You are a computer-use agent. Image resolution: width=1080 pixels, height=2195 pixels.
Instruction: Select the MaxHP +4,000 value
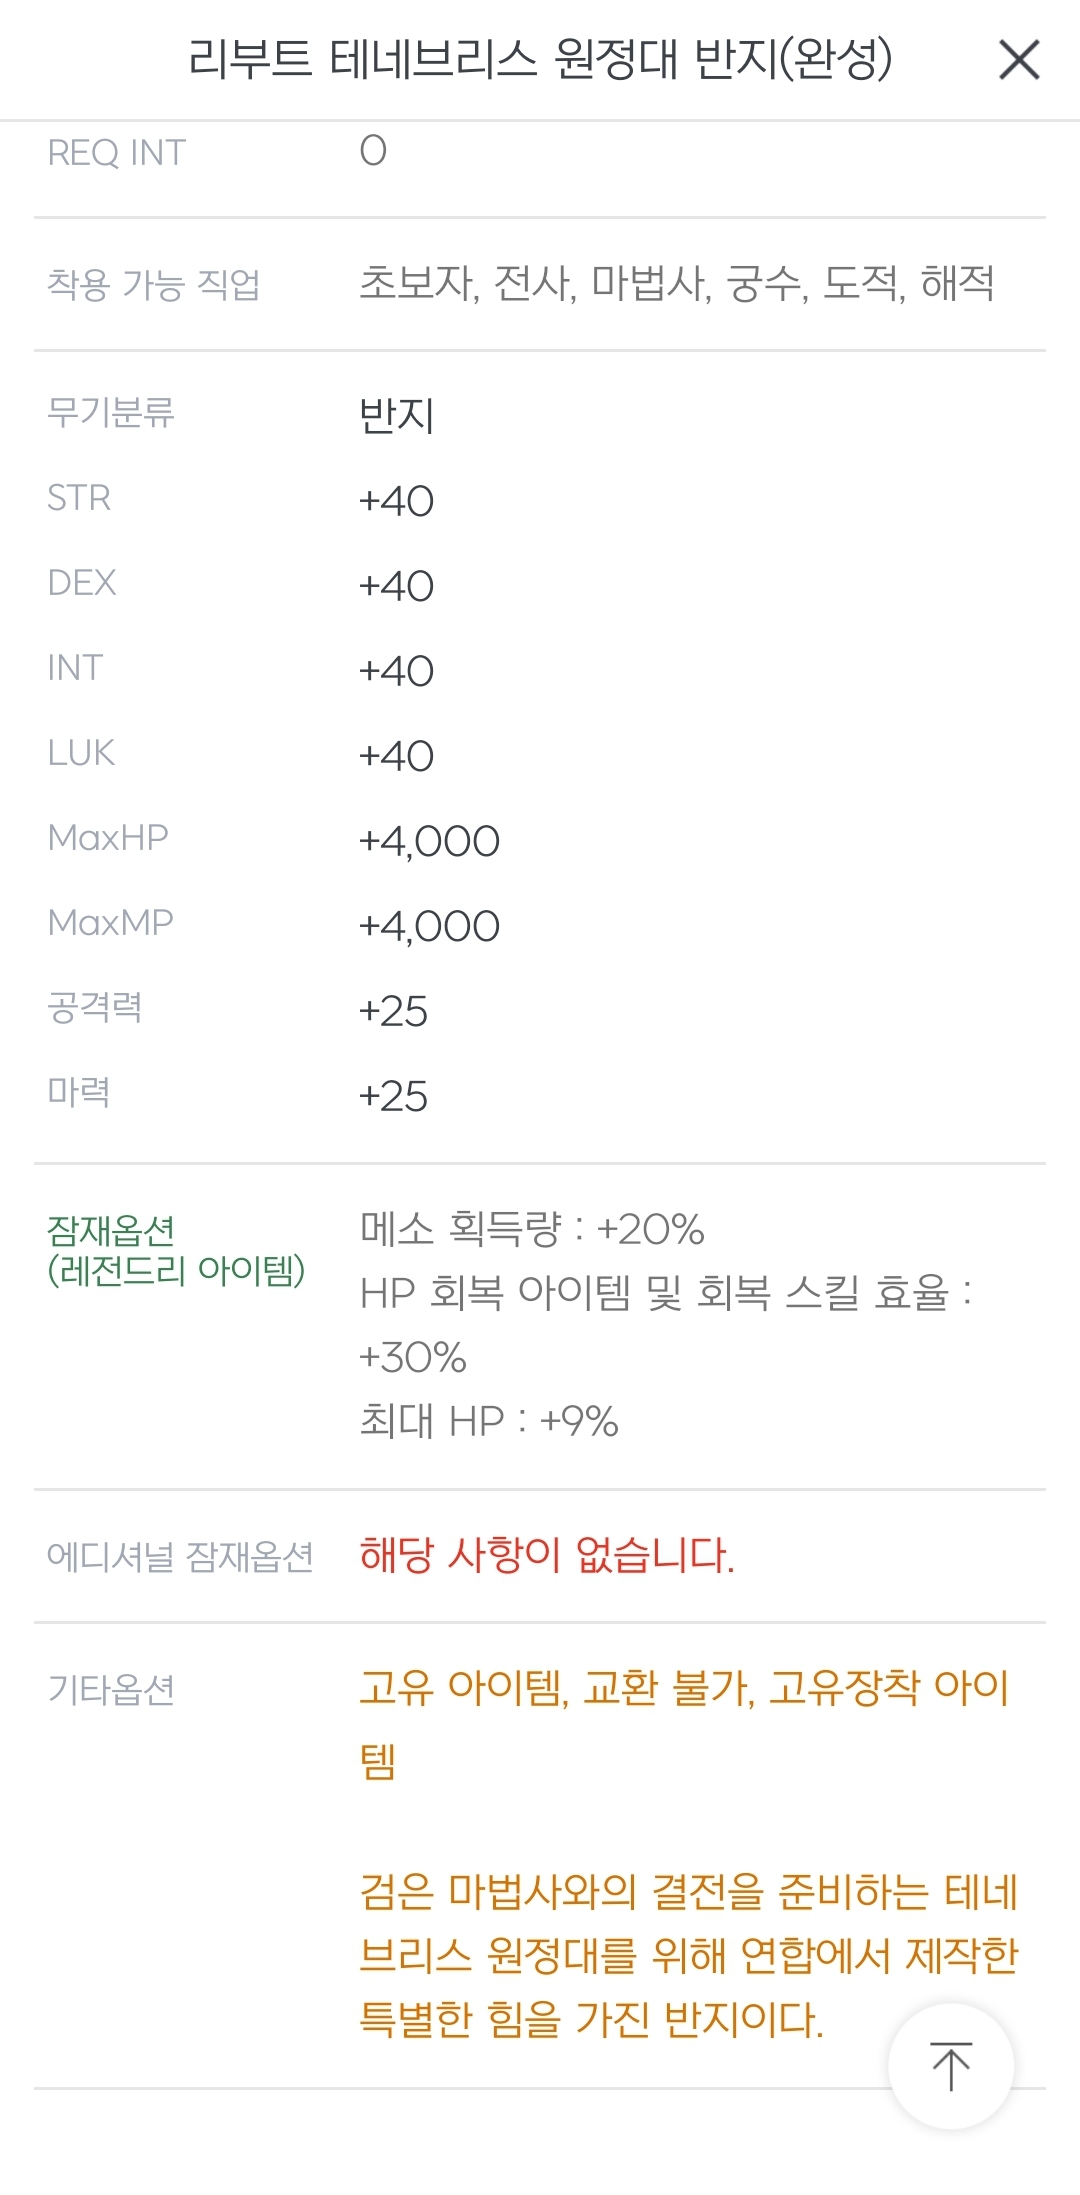coord(429,842)
